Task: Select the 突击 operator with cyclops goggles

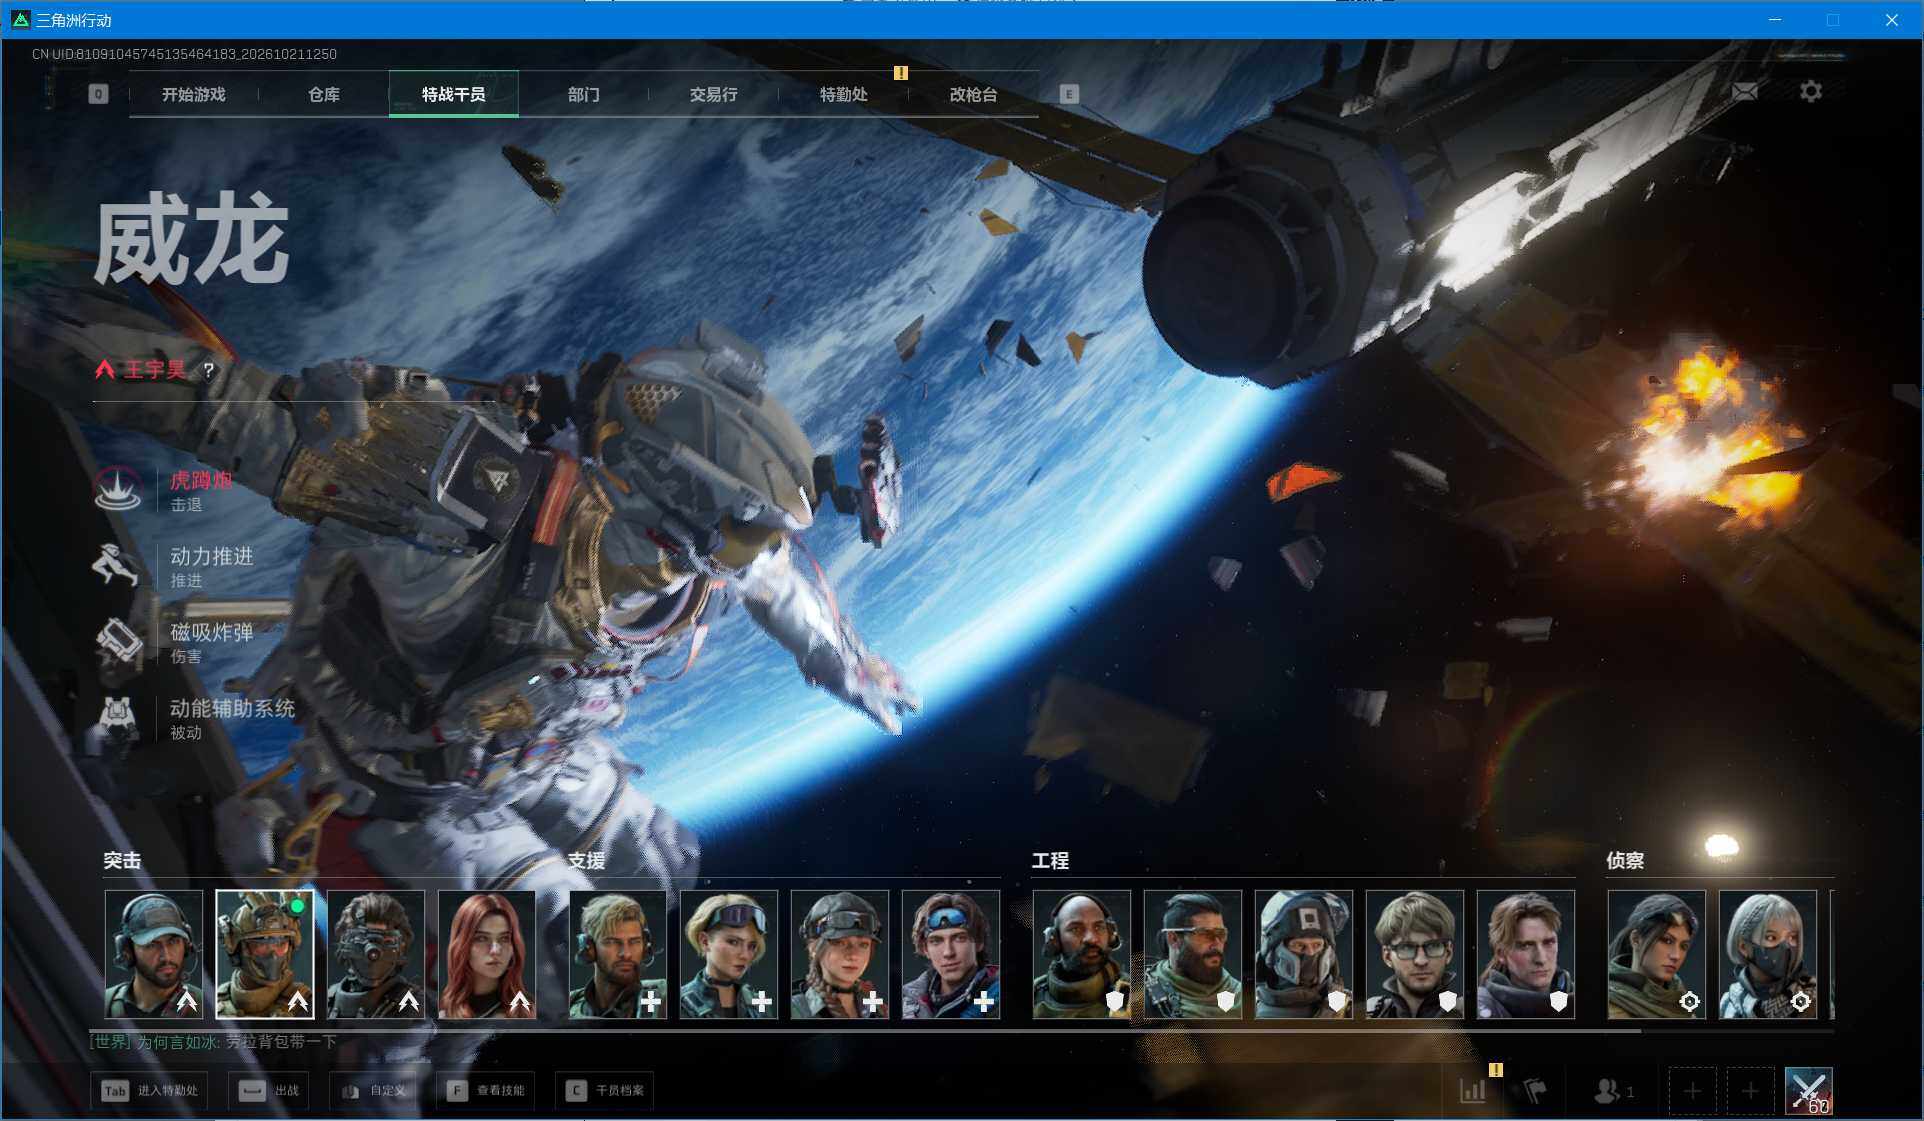Action: click(376, 955)
